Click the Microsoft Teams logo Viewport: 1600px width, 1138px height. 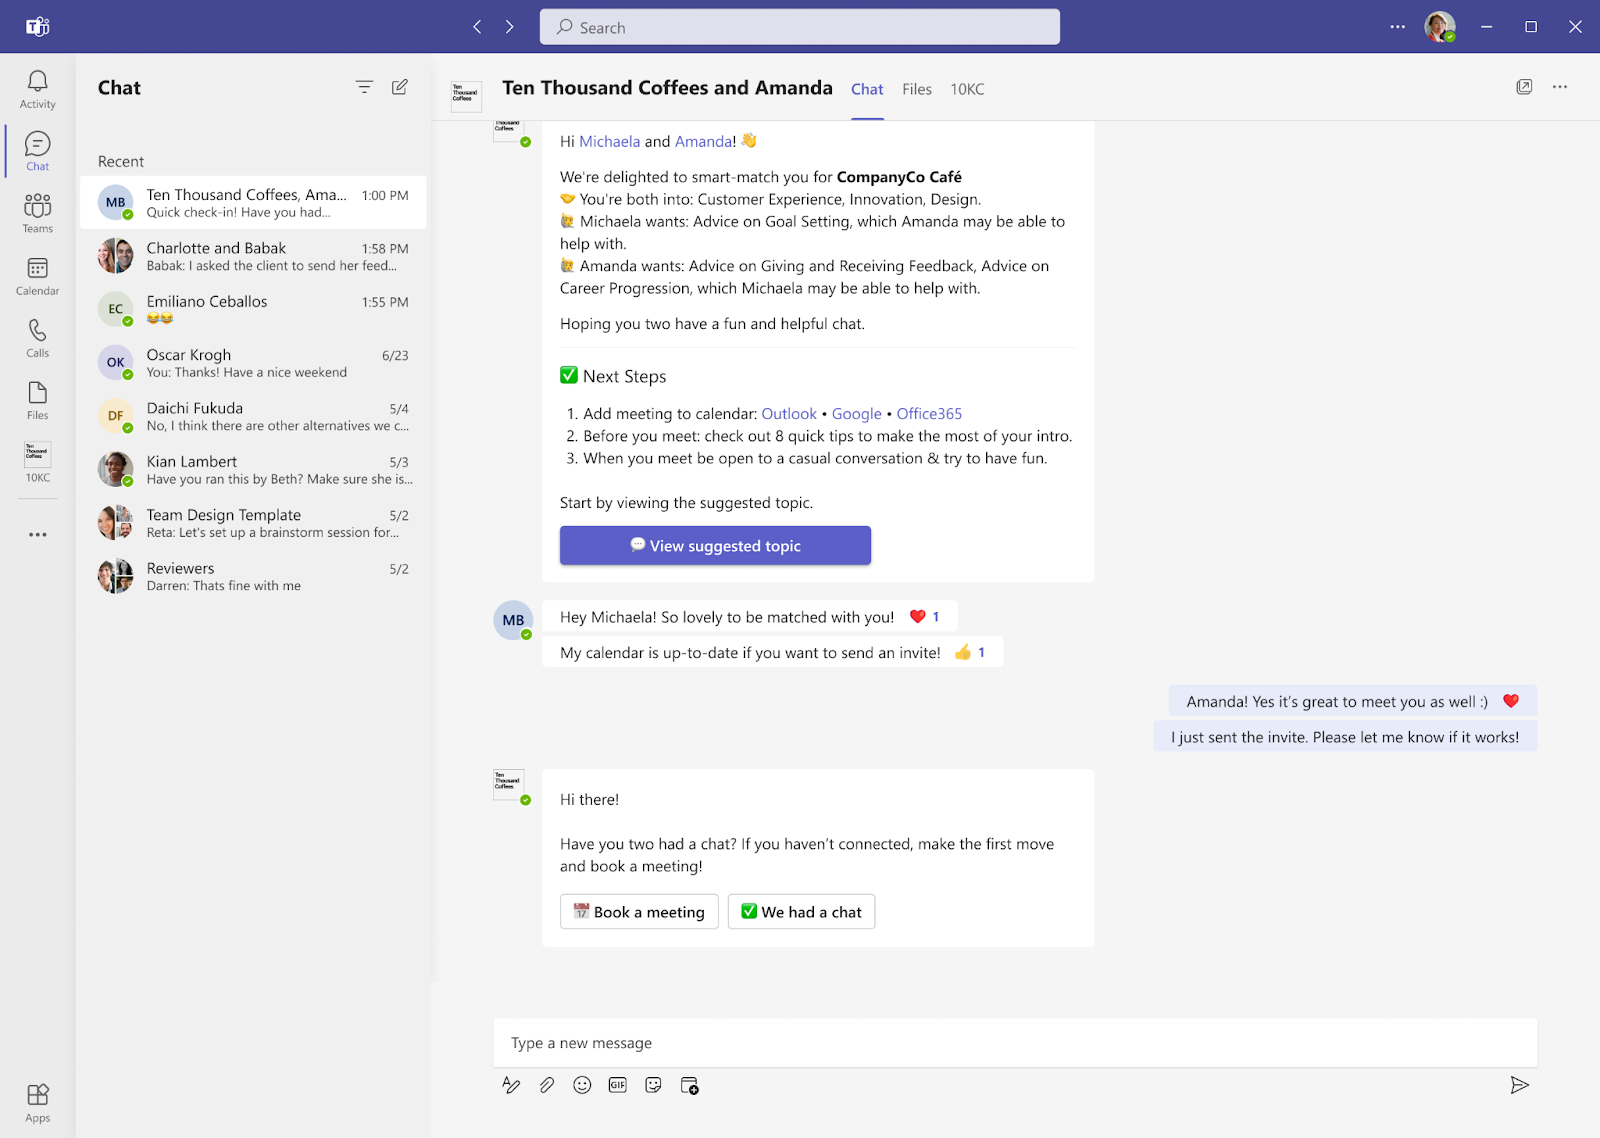coord(38,27)
